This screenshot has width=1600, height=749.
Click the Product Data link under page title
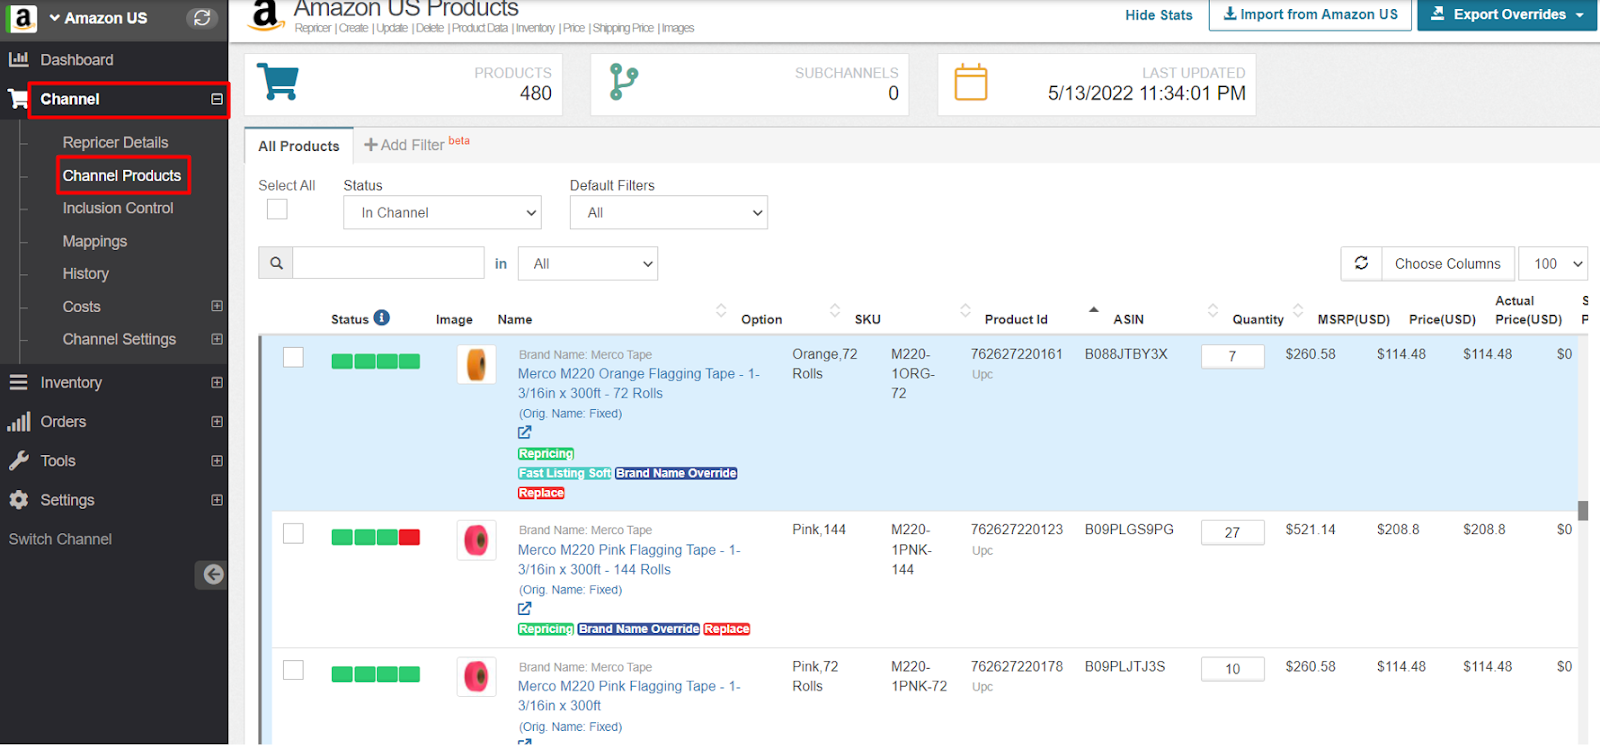tap(480, 28)
